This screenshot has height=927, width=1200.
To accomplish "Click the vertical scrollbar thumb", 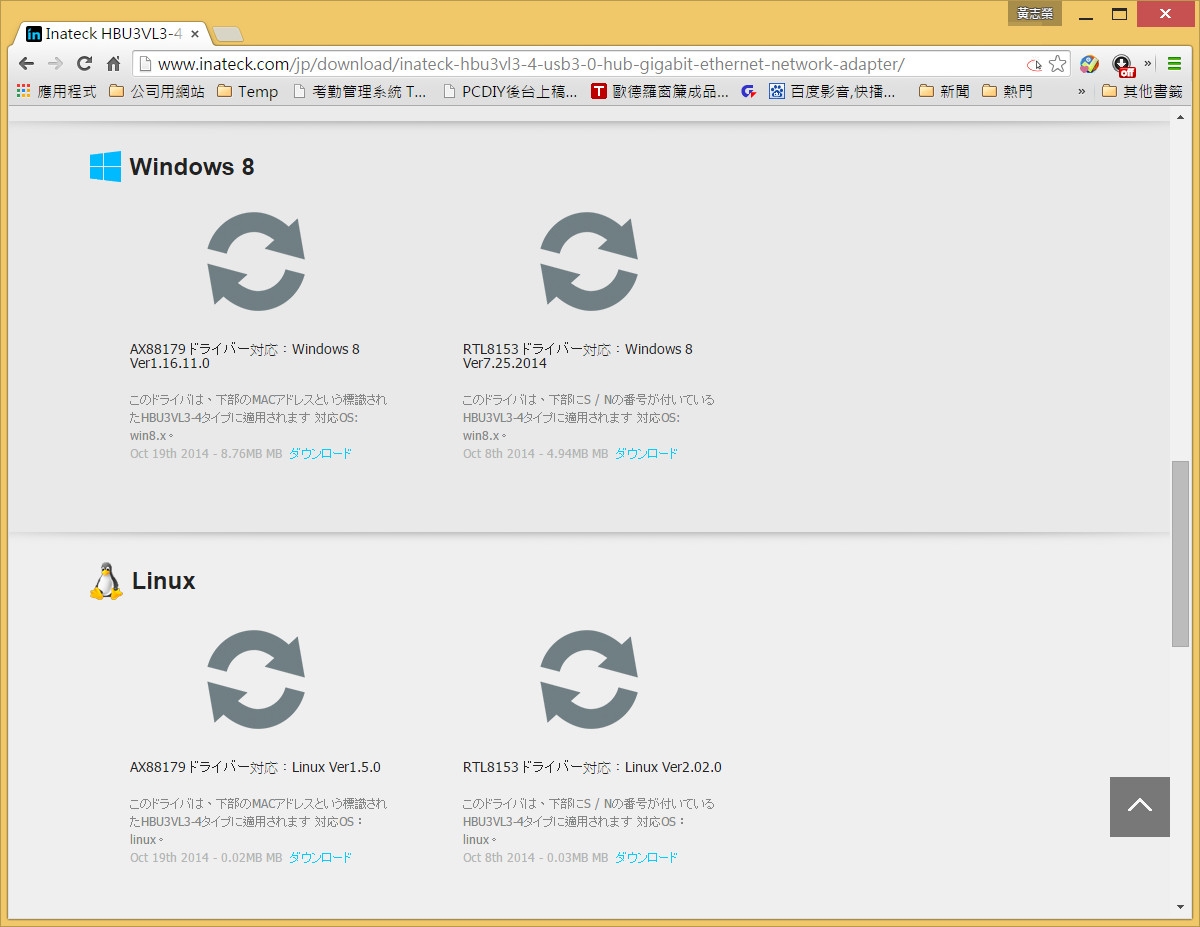I will [1180, 555].
